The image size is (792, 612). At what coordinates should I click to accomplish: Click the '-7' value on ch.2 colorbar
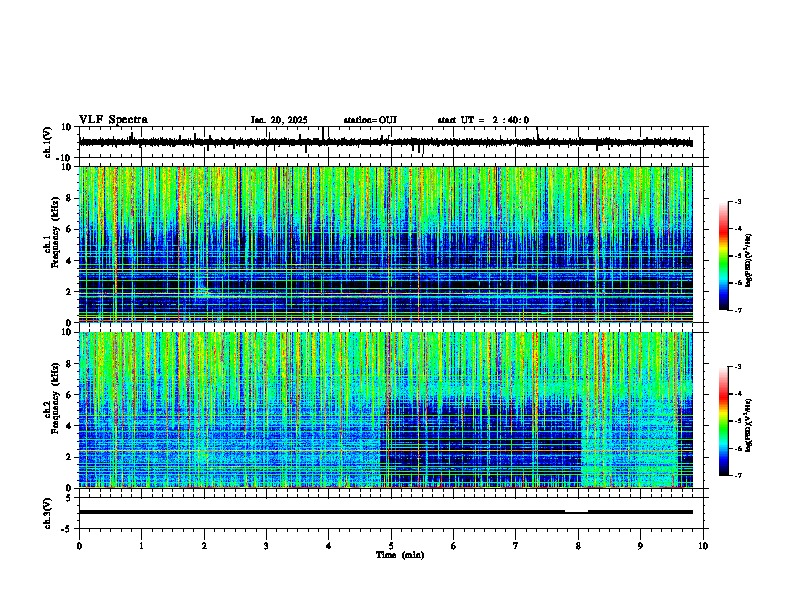(x=737, y=476)
